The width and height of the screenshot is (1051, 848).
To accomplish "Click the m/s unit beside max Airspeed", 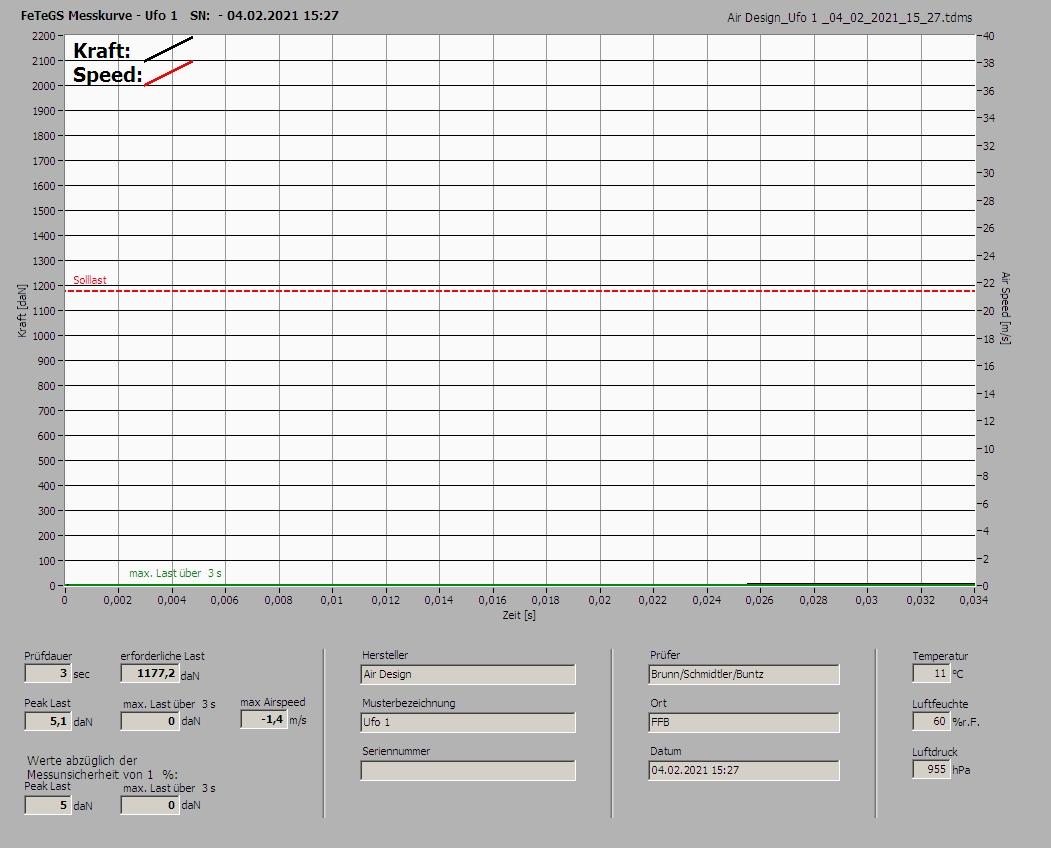I will point(298,720).
